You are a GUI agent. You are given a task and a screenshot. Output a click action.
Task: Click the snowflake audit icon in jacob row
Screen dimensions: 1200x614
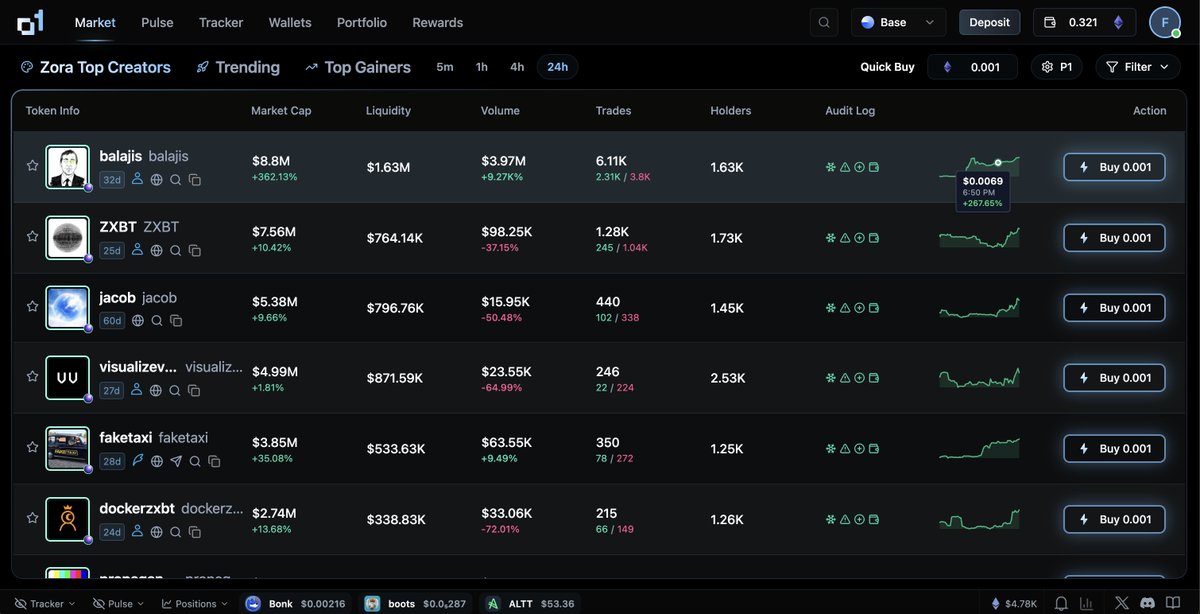click(x=831, y=308)
